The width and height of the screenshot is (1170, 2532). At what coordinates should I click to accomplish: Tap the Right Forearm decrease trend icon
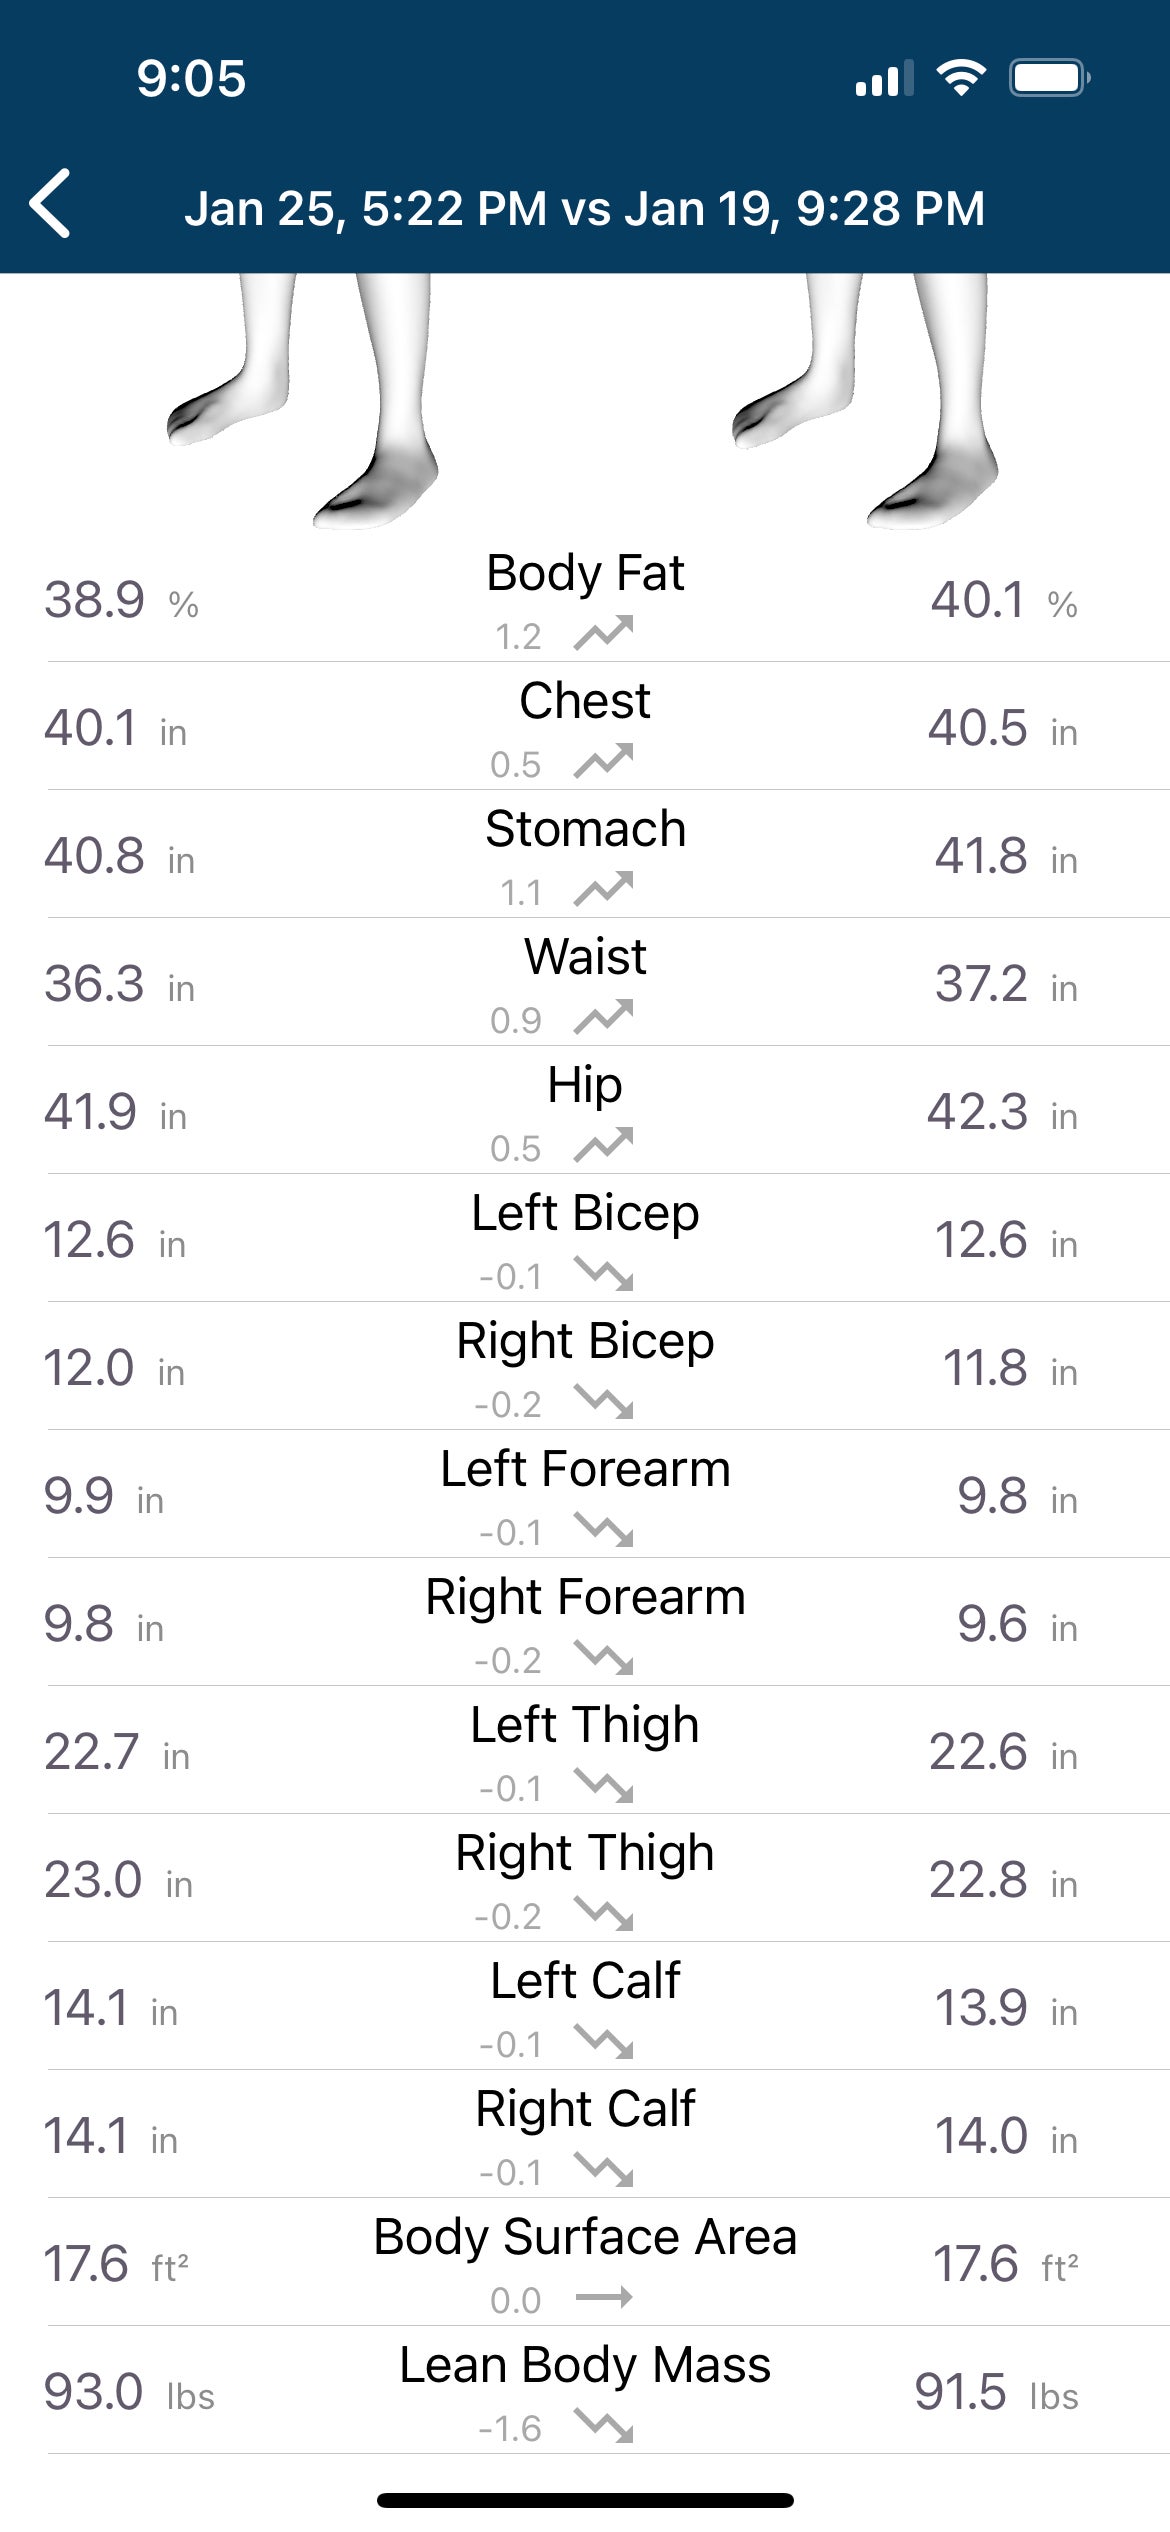click(603, 1658)
